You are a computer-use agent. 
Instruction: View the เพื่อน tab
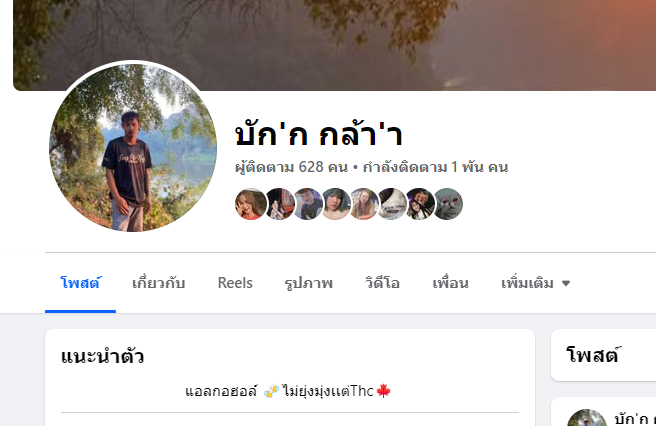point(450,283)
